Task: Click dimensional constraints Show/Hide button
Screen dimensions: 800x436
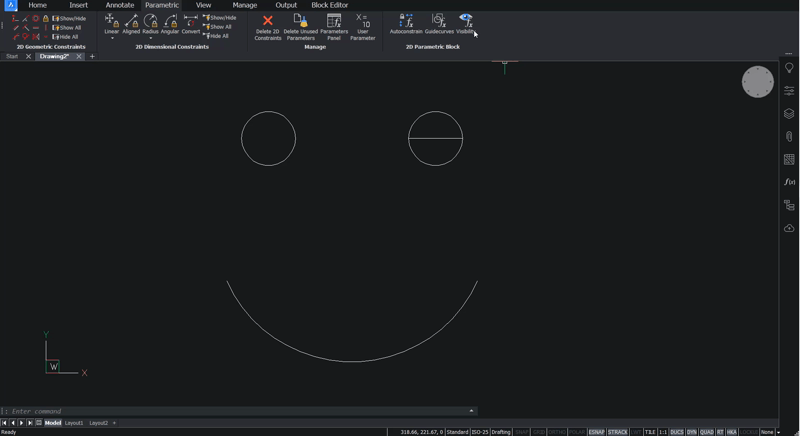Action: [x=219, y=17]
